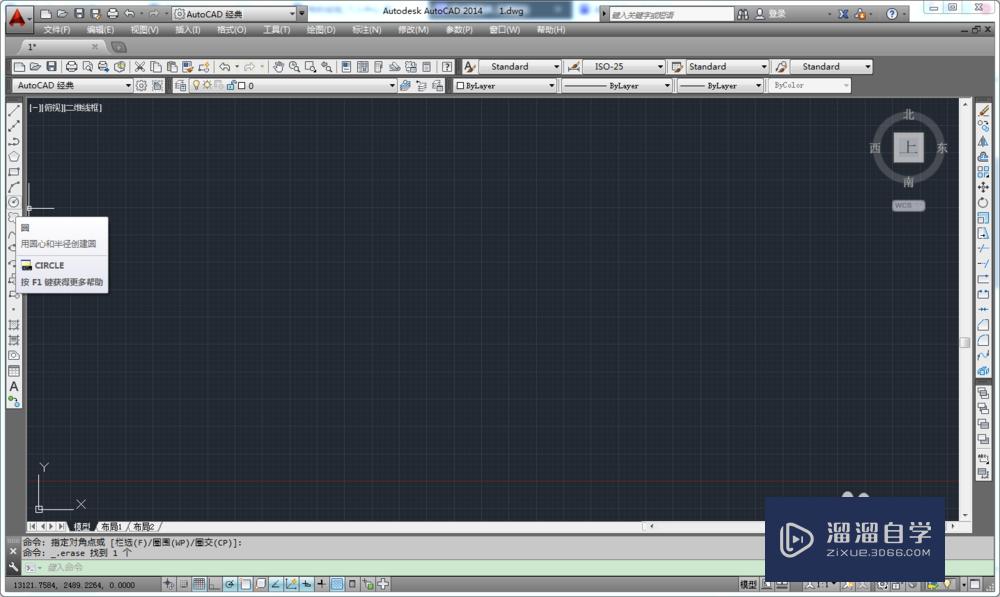The image size is (1000, 597).
Task: Click the AutoCAD application menu button
Action: point(17,18)
